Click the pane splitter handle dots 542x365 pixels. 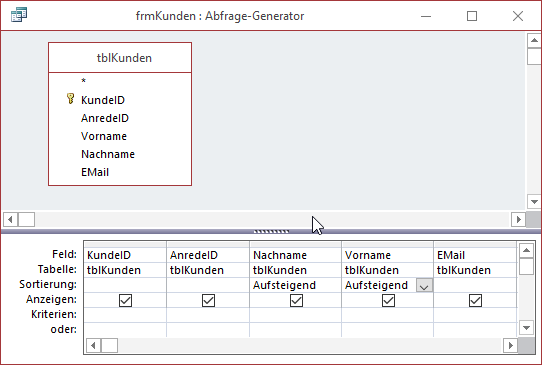tap(271, 232)
